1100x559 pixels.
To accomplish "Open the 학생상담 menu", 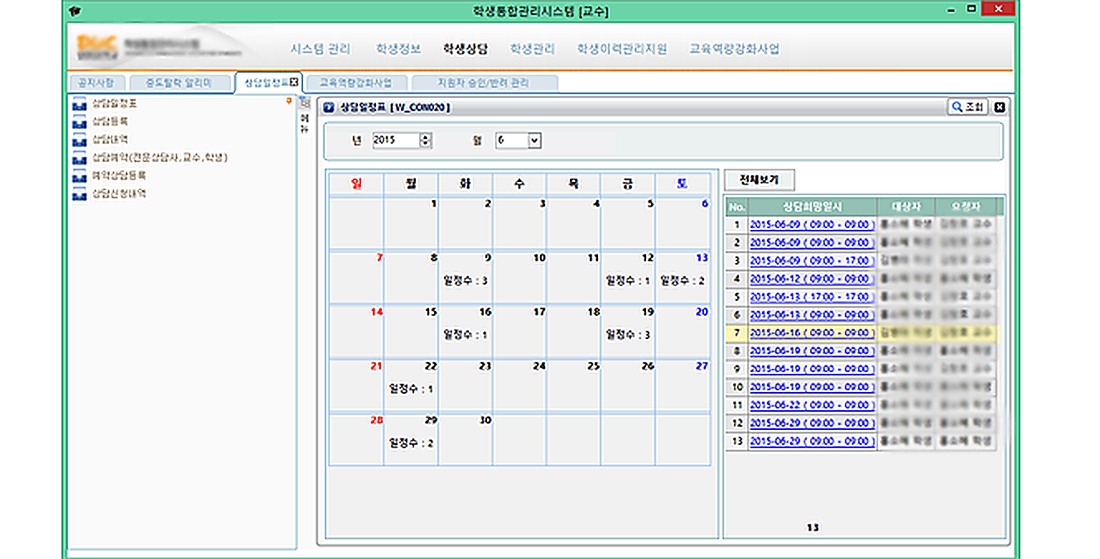I will pos(465,49).
